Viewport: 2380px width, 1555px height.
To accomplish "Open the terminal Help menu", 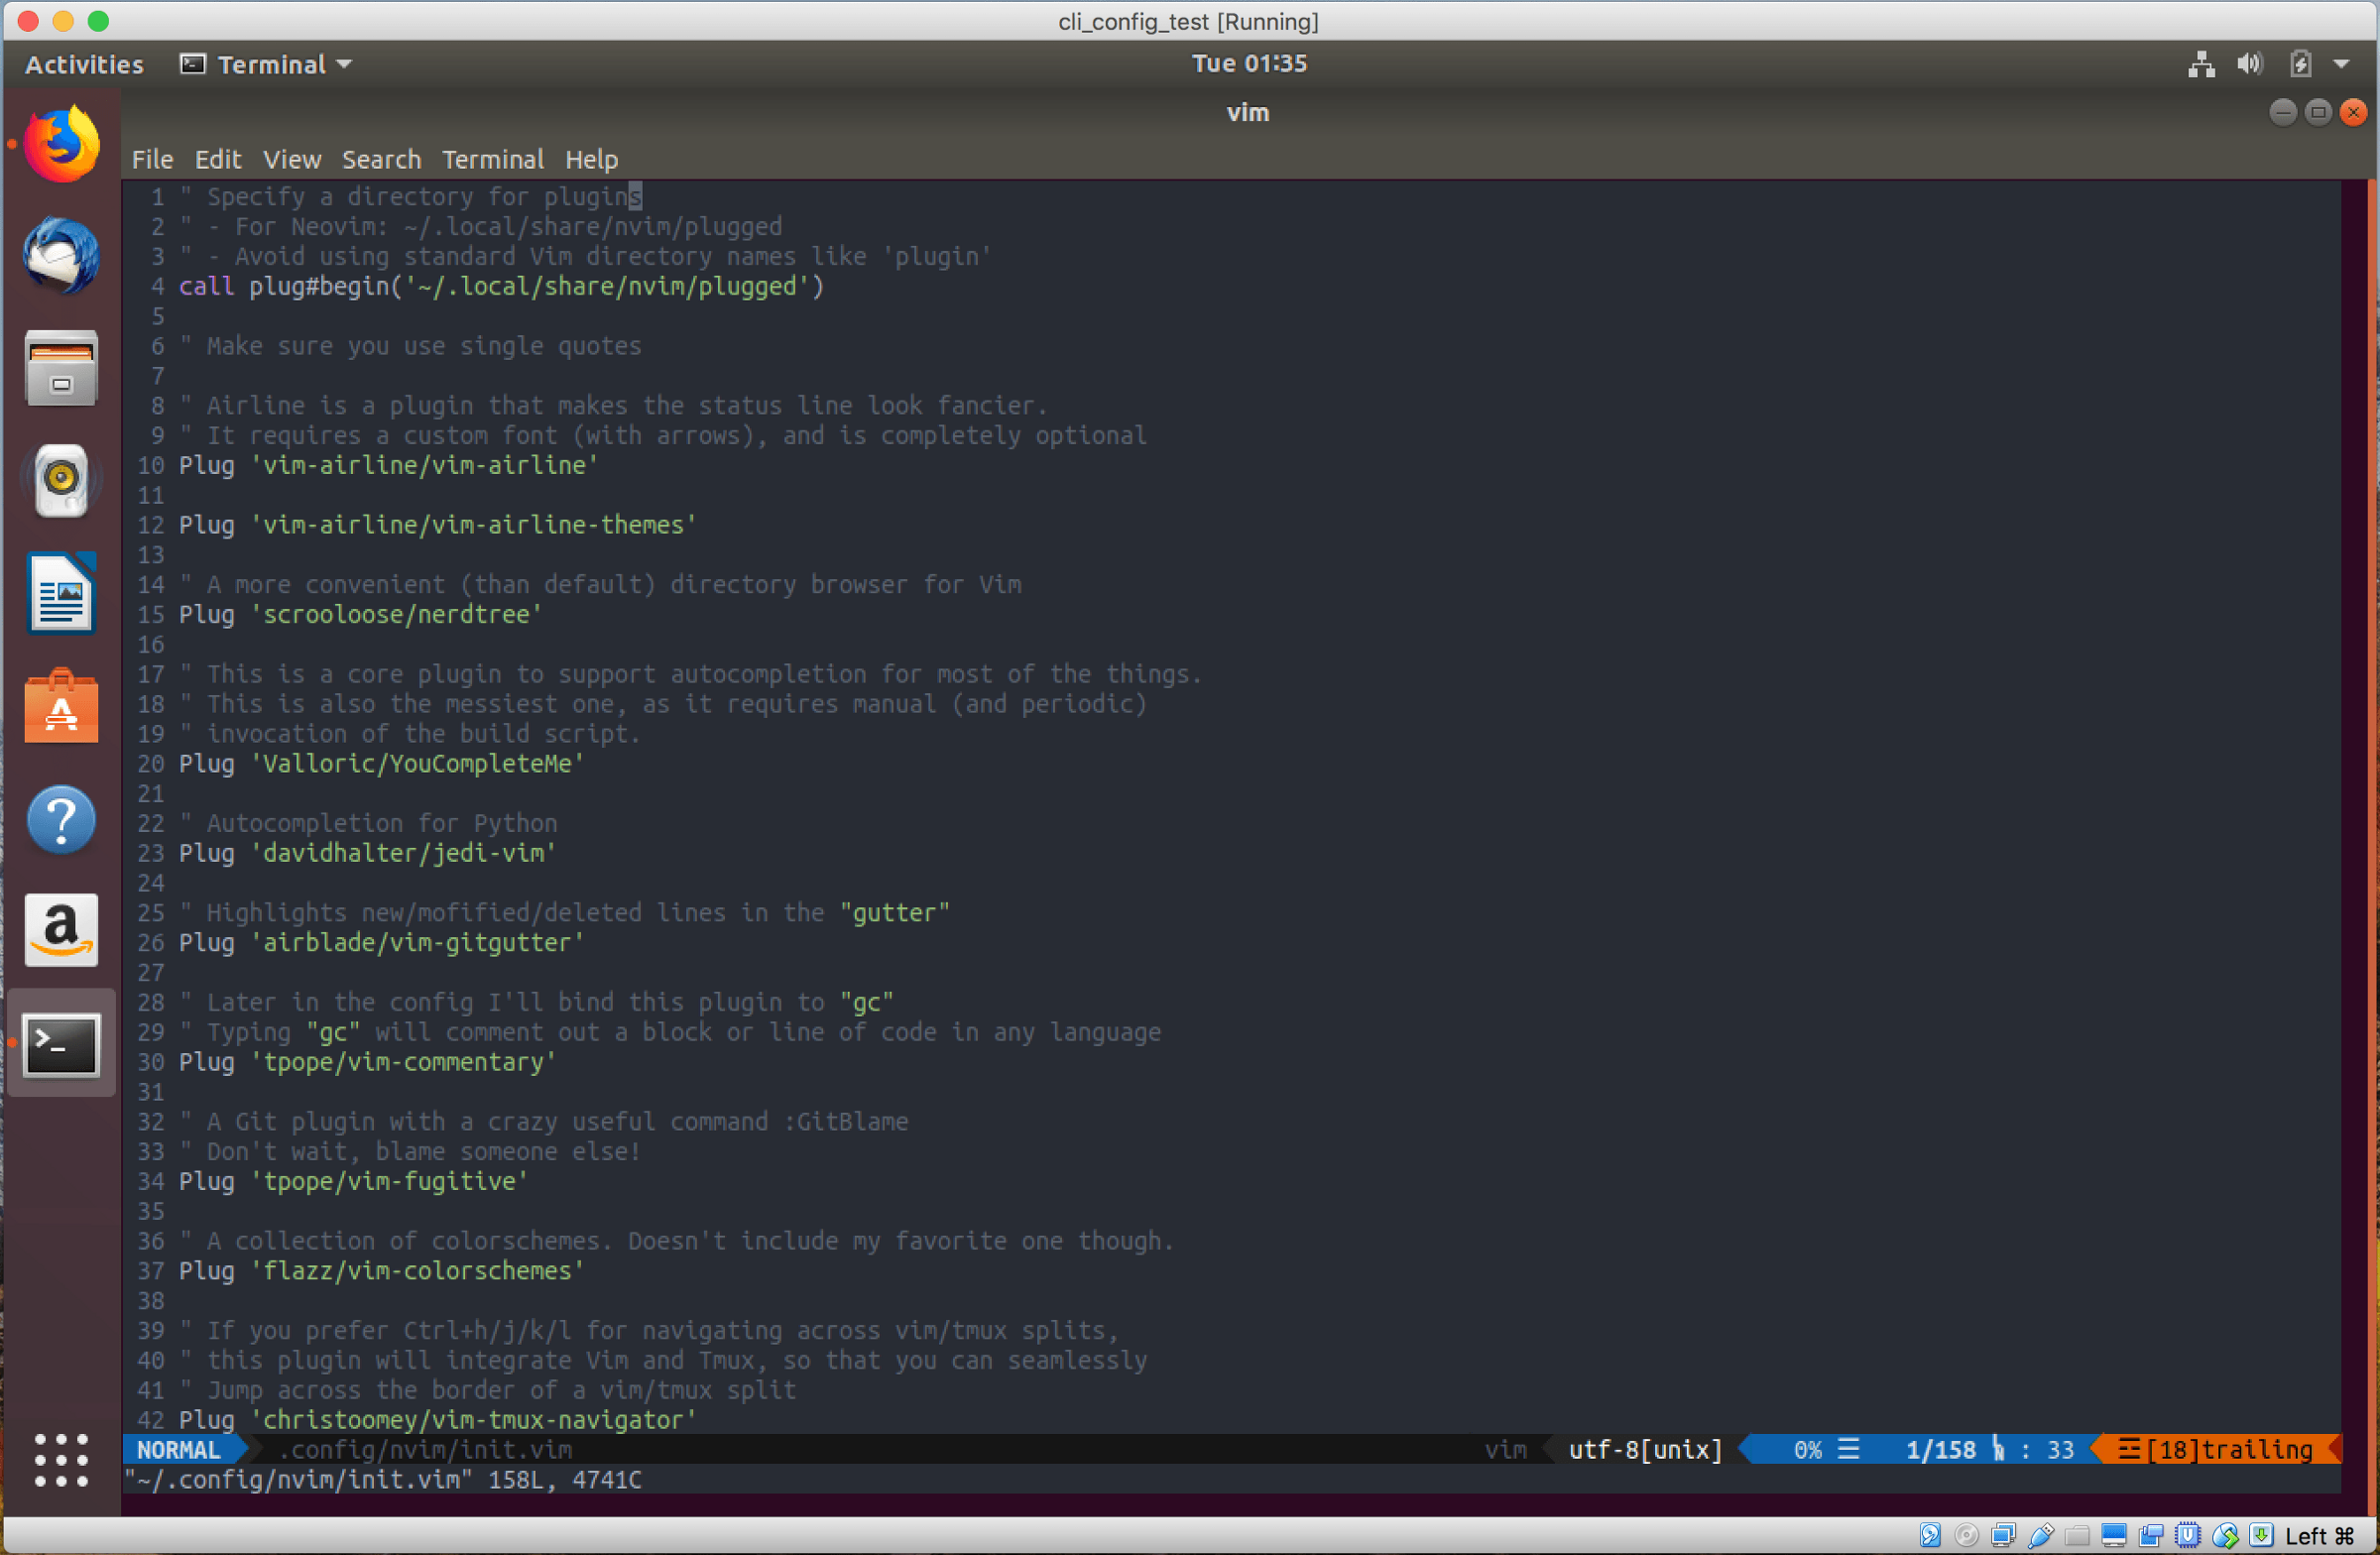I will [591, 159].
